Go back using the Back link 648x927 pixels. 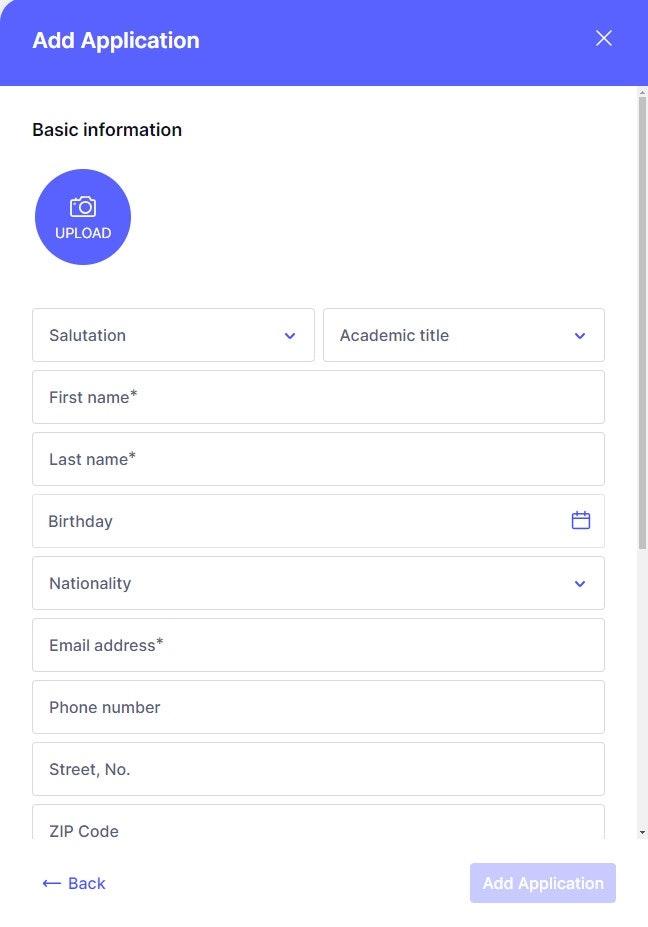pyautogui.click(x=86, y=884)
